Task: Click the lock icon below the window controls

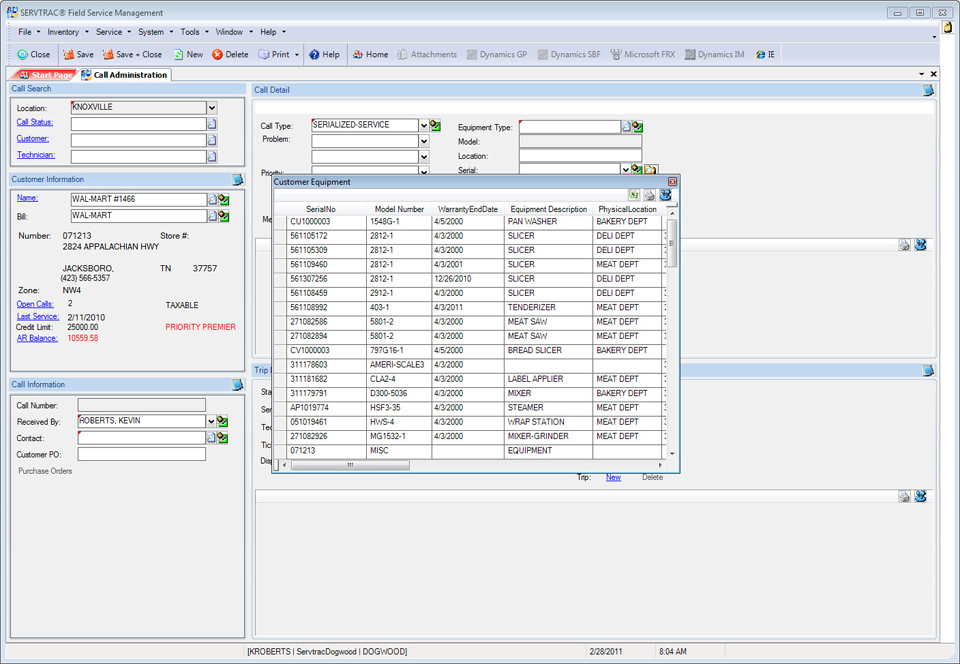Action: pos(948,28)
